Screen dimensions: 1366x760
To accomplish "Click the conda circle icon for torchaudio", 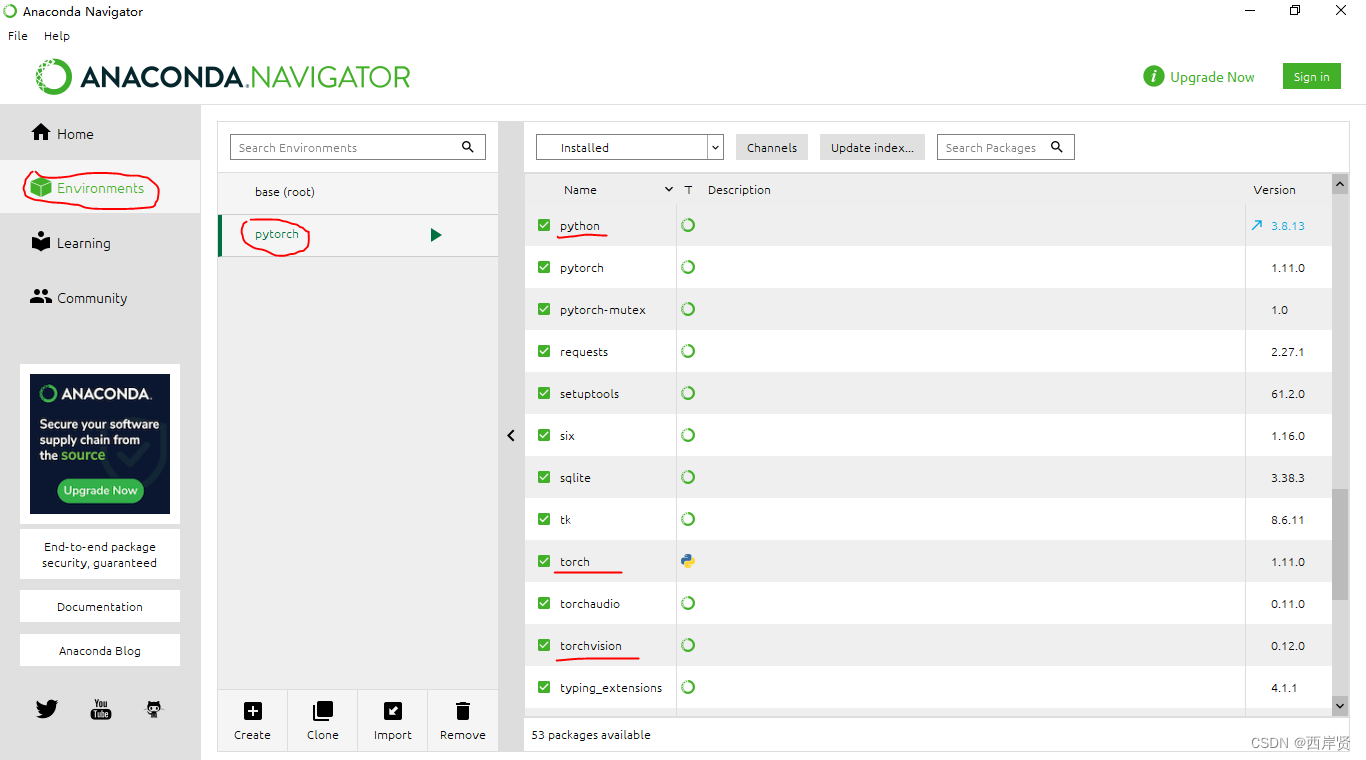I will pyautogui.click(x=688, y=603).
